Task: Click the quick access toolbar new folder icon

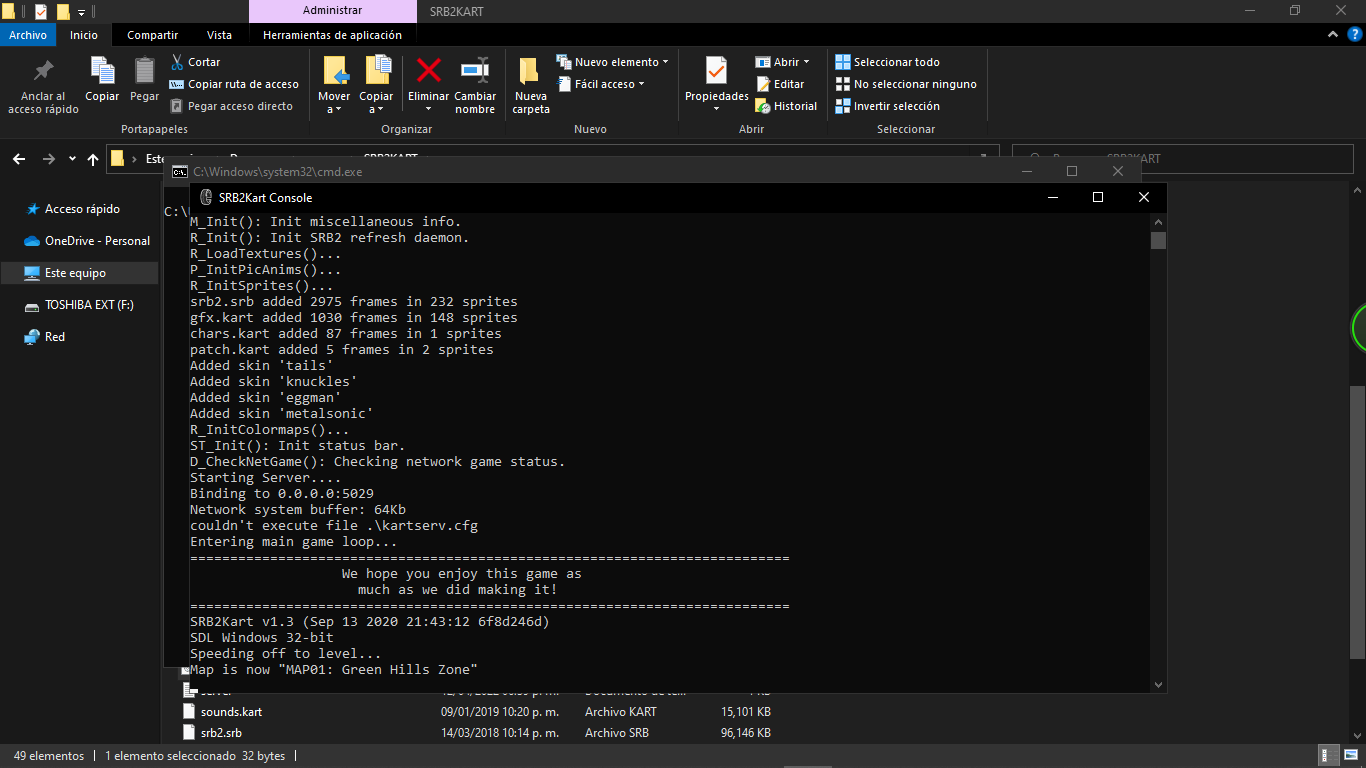Action: [63, 12]
